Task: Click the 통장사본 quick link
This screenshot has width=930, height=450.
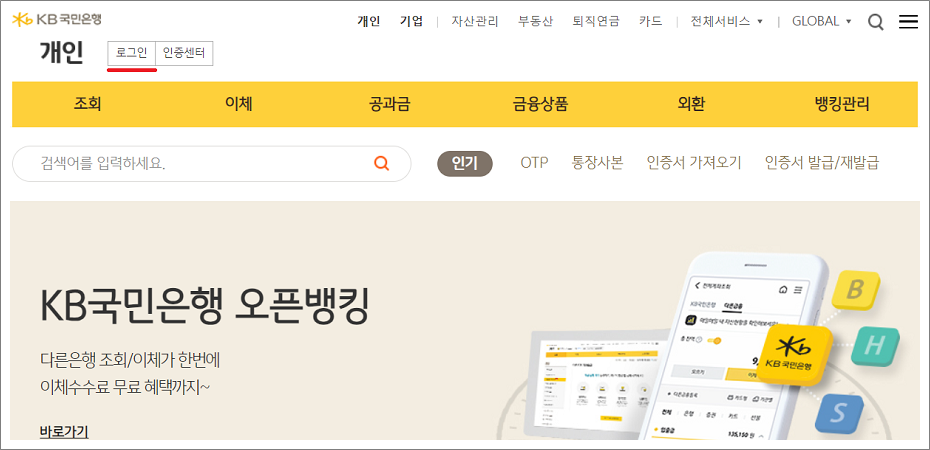Action: (597, 163)
